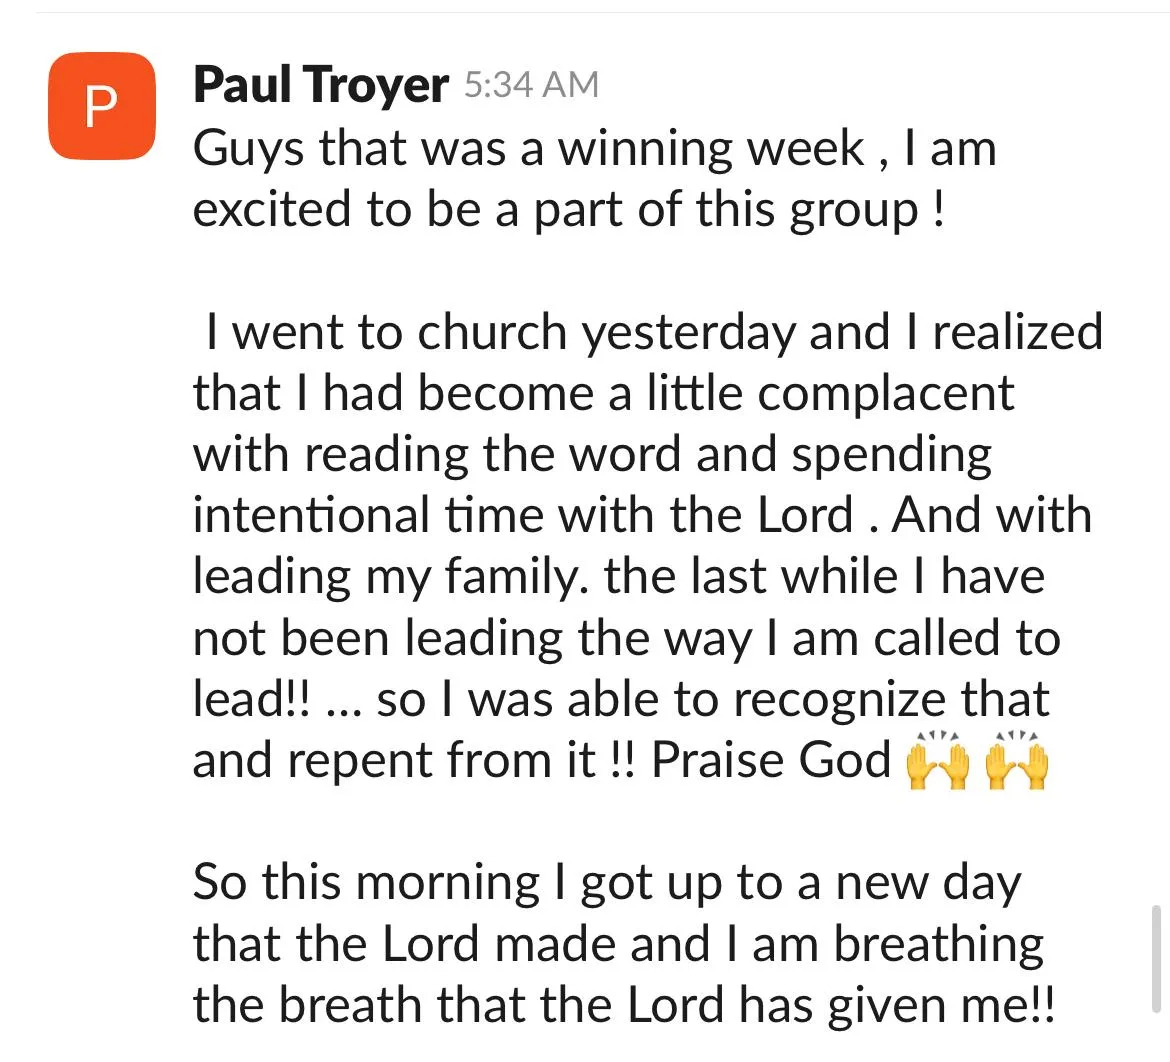Viewport: 1170px width, 1062px height.
Task: Click the vertical scrollbar thumb
Action: 1156,958
